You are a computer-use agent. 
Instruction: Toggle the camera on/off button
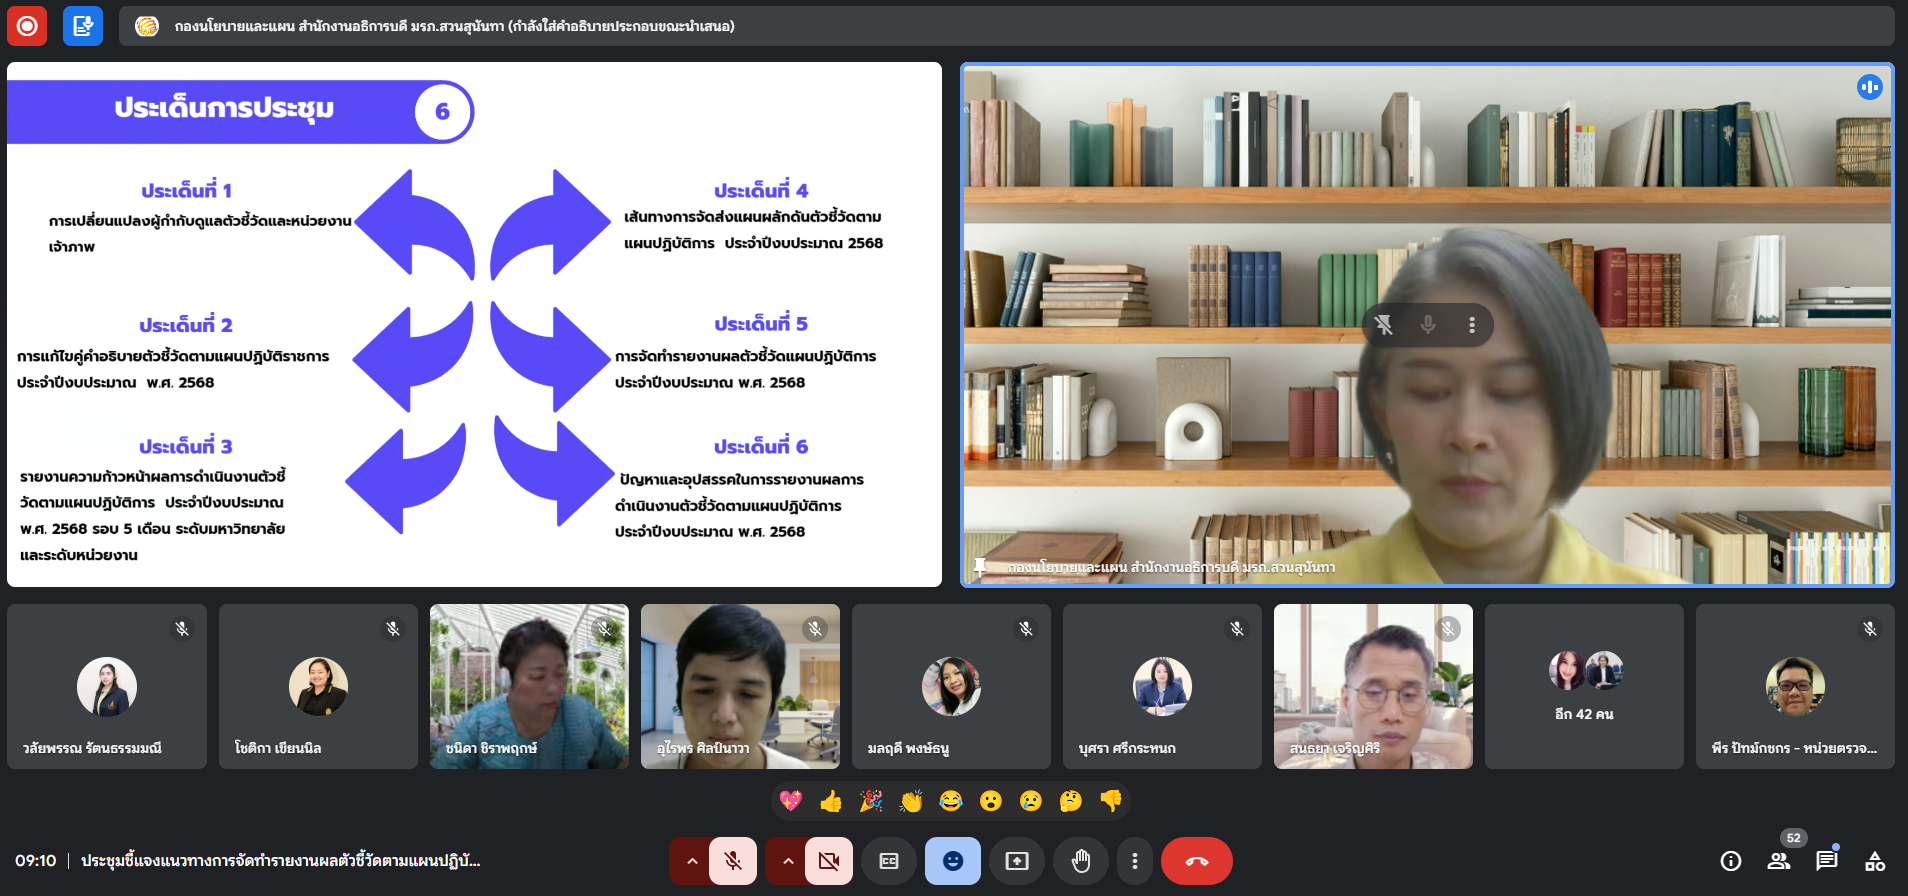829,861
